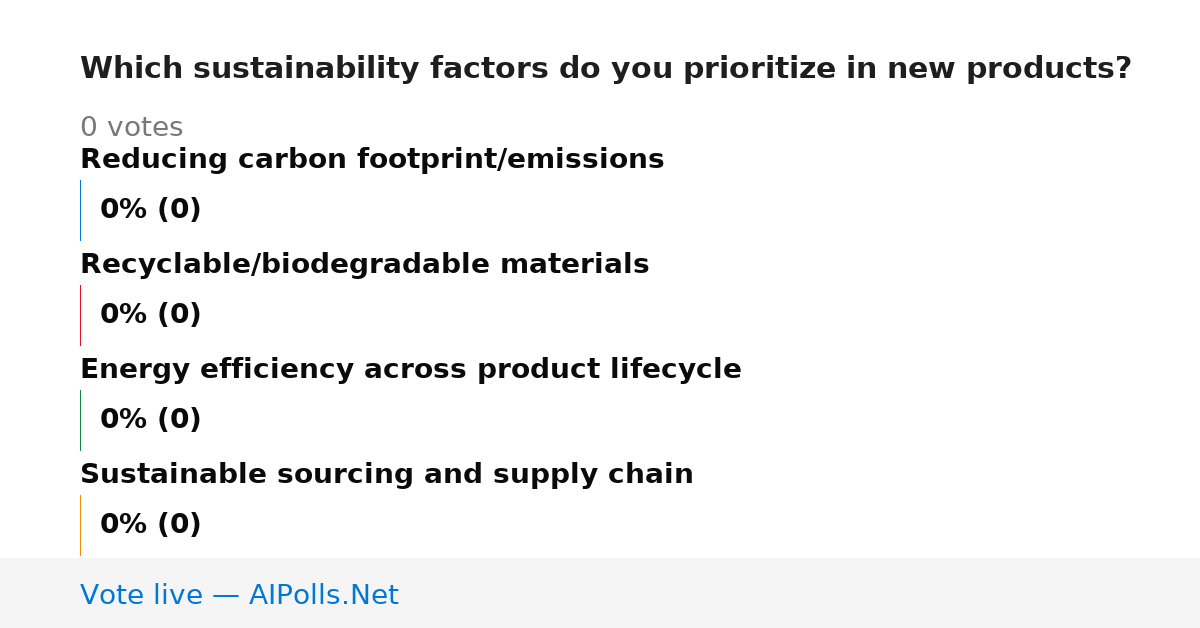Click the 0% (0) result for sustainable sourcing

point(150,525)
